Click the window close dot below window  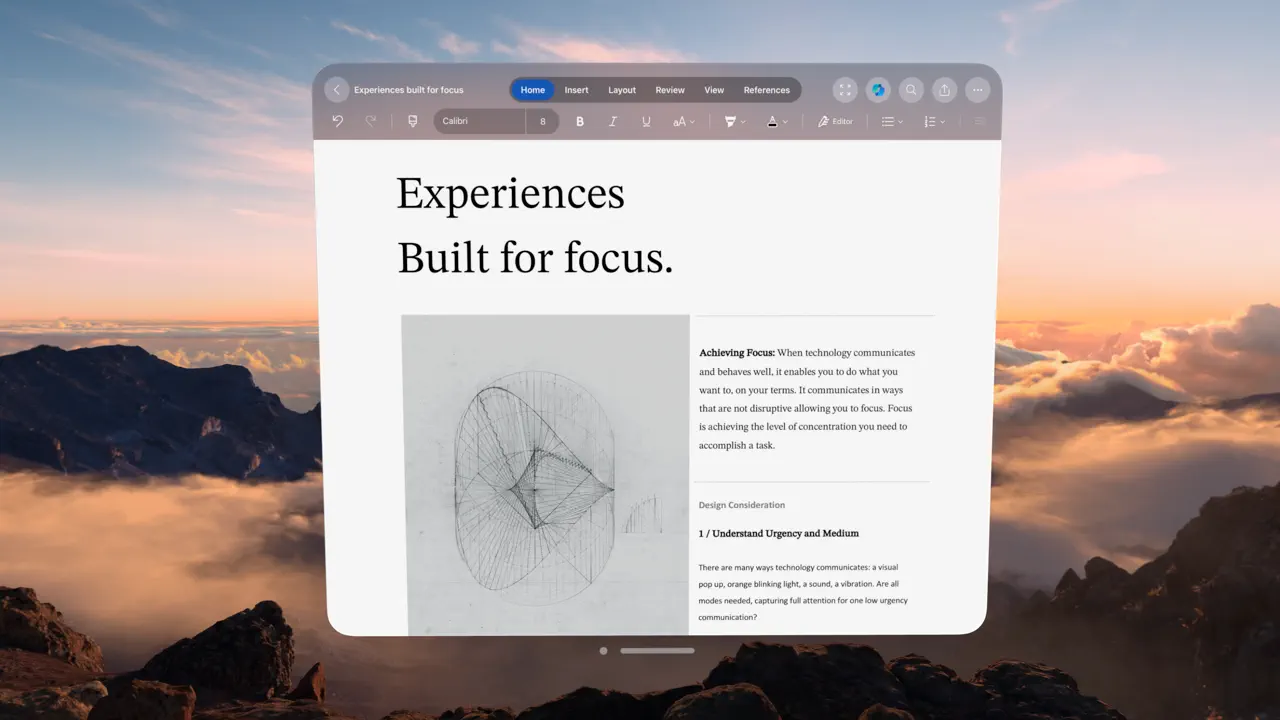coord(603,651)
